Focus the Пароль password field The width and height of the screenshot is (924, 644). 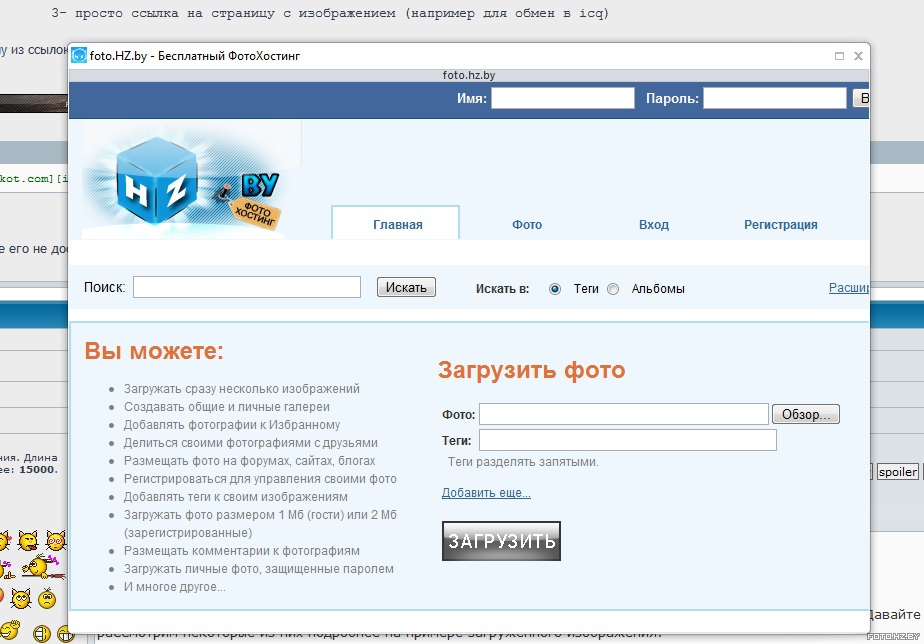pos(775,98)
